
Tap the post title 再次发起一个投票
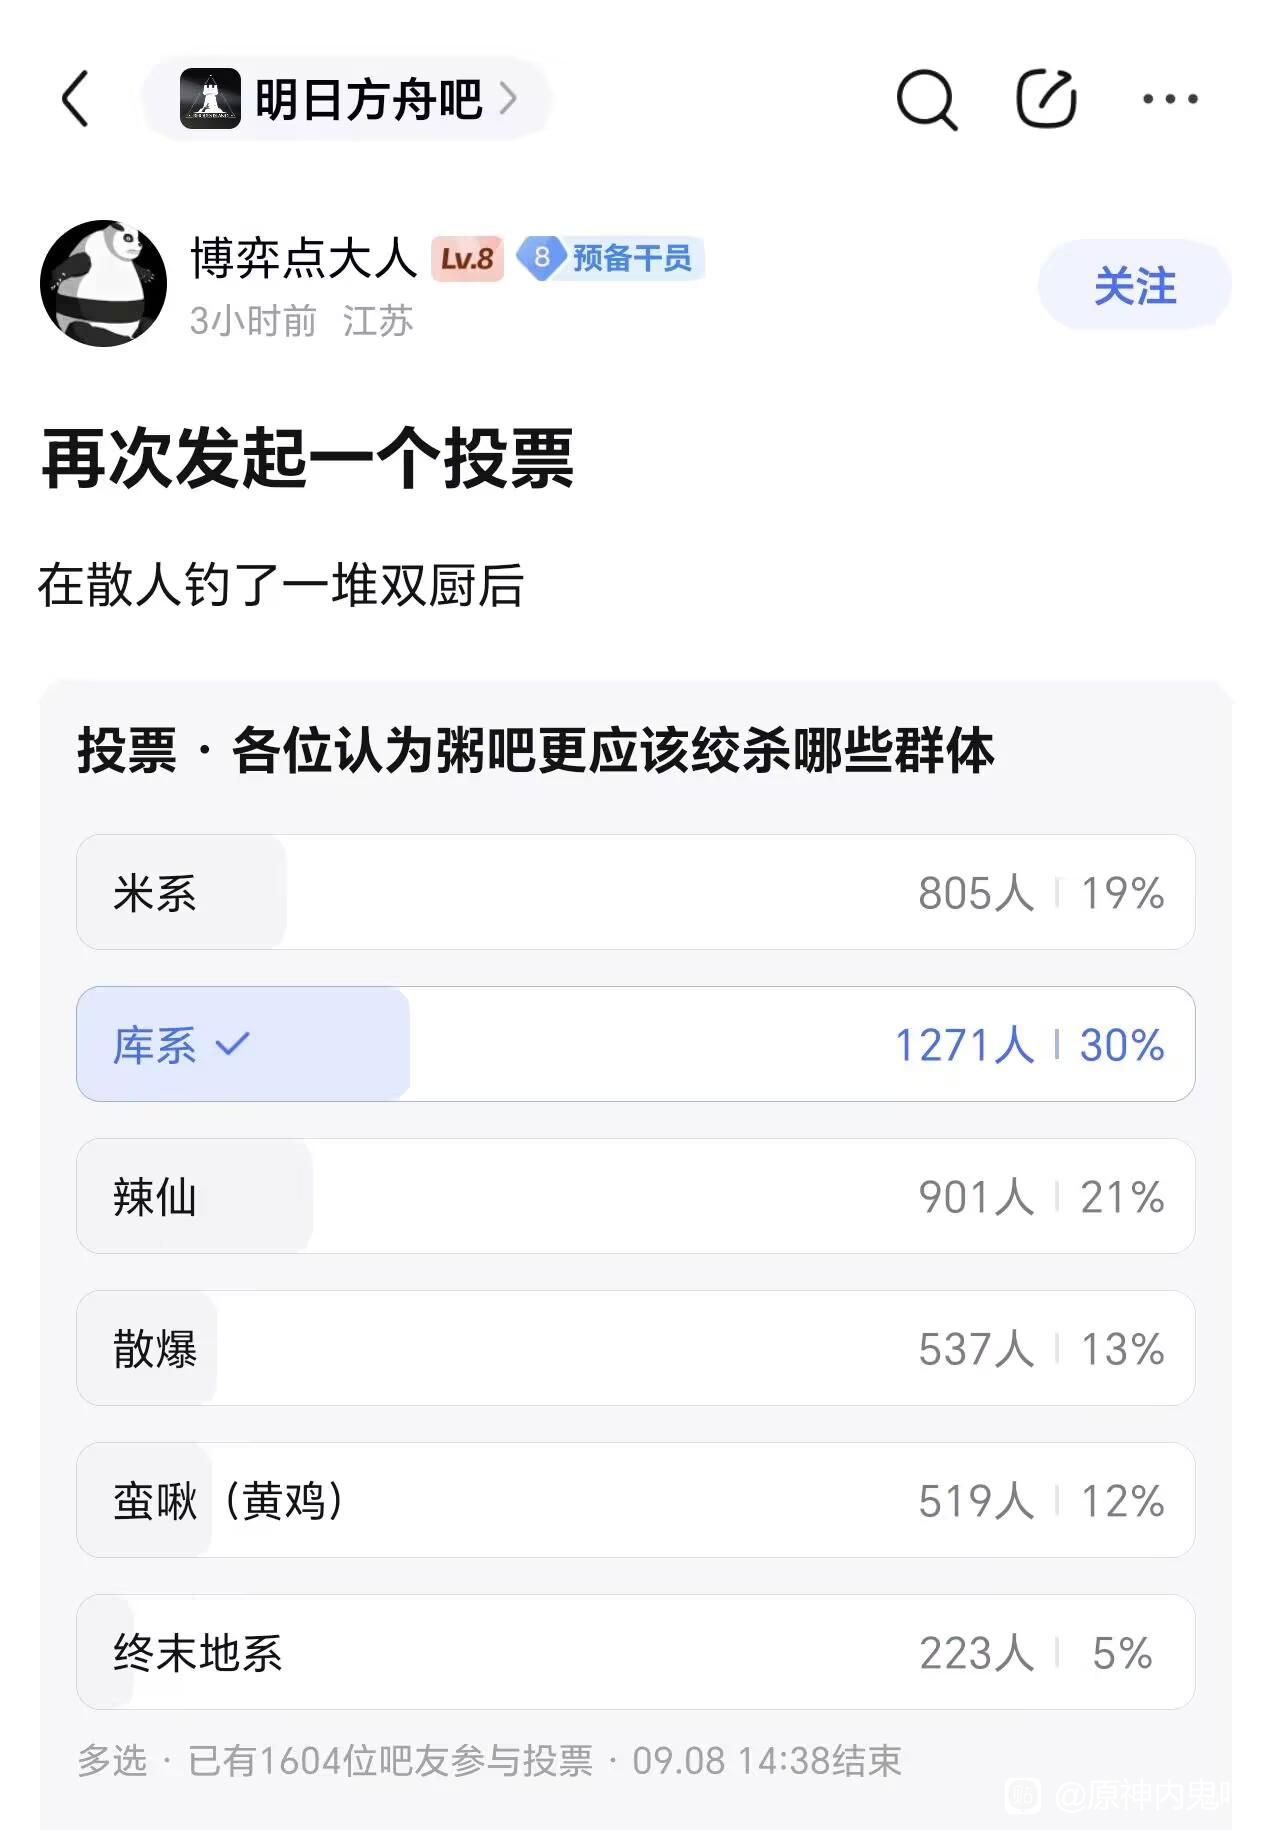(x=308, y=458)
